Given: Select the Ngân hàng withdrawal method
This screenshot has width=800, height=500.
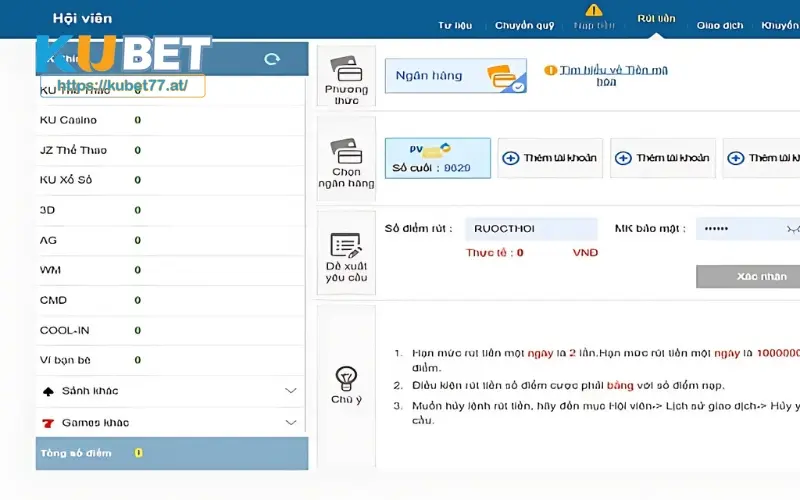Looking at the screenshot, I should coord(456,76).
